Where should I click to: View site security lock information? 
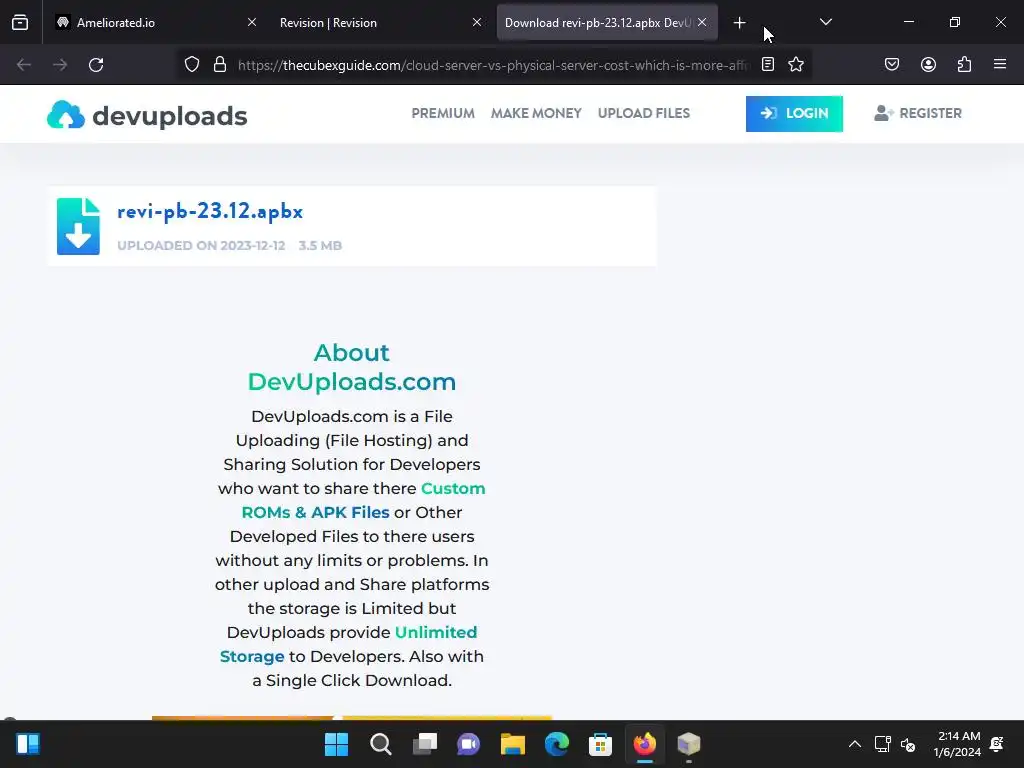pos(220,65)
